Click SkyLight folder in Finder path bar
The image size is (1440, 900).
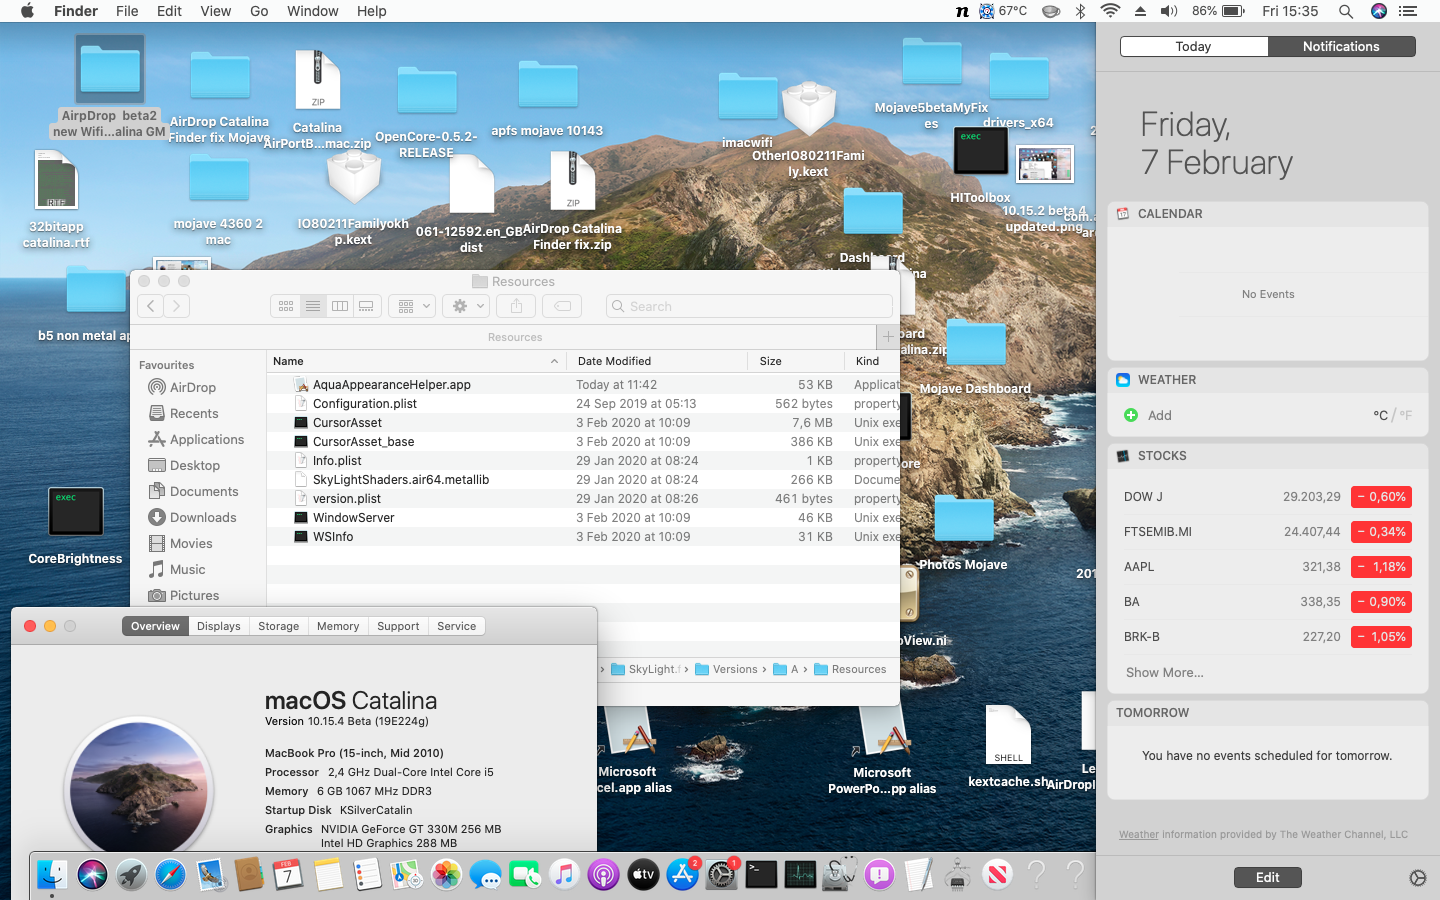pyautogui.click(x=646, y=669)
